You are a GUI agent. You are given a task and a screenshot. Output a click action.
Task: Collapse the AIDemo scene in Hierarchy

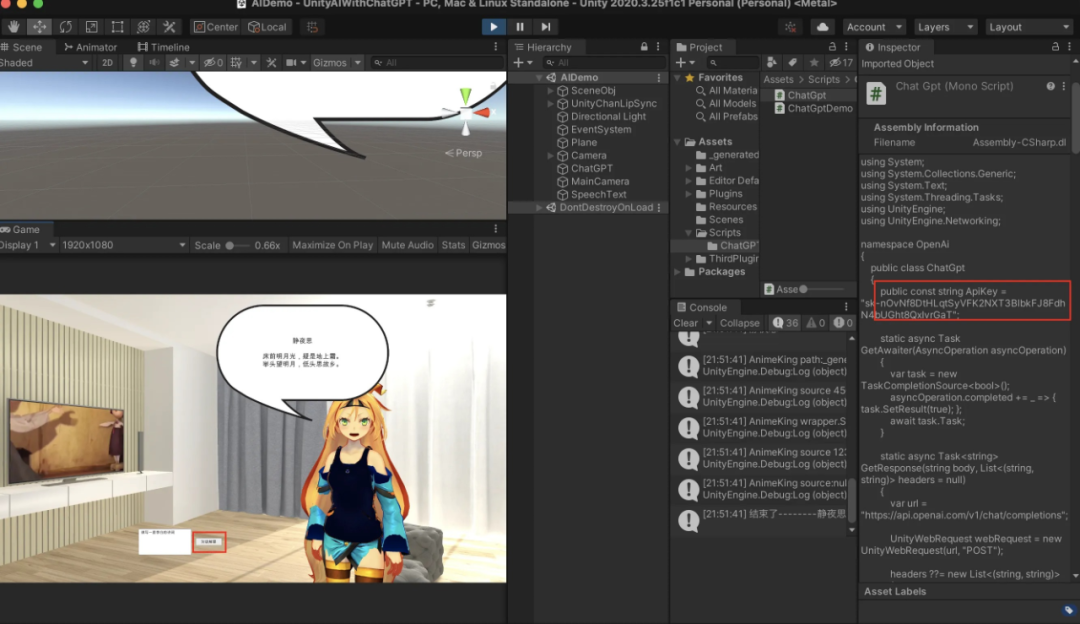tap(539, 78)
